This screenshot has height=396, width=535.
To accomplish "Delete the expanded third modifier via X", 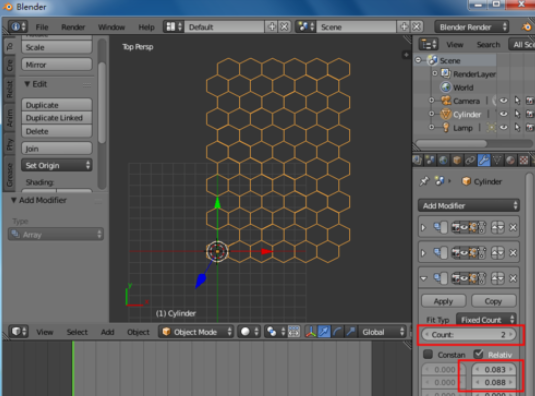I will pyautogui.click(x=513, y=278).
